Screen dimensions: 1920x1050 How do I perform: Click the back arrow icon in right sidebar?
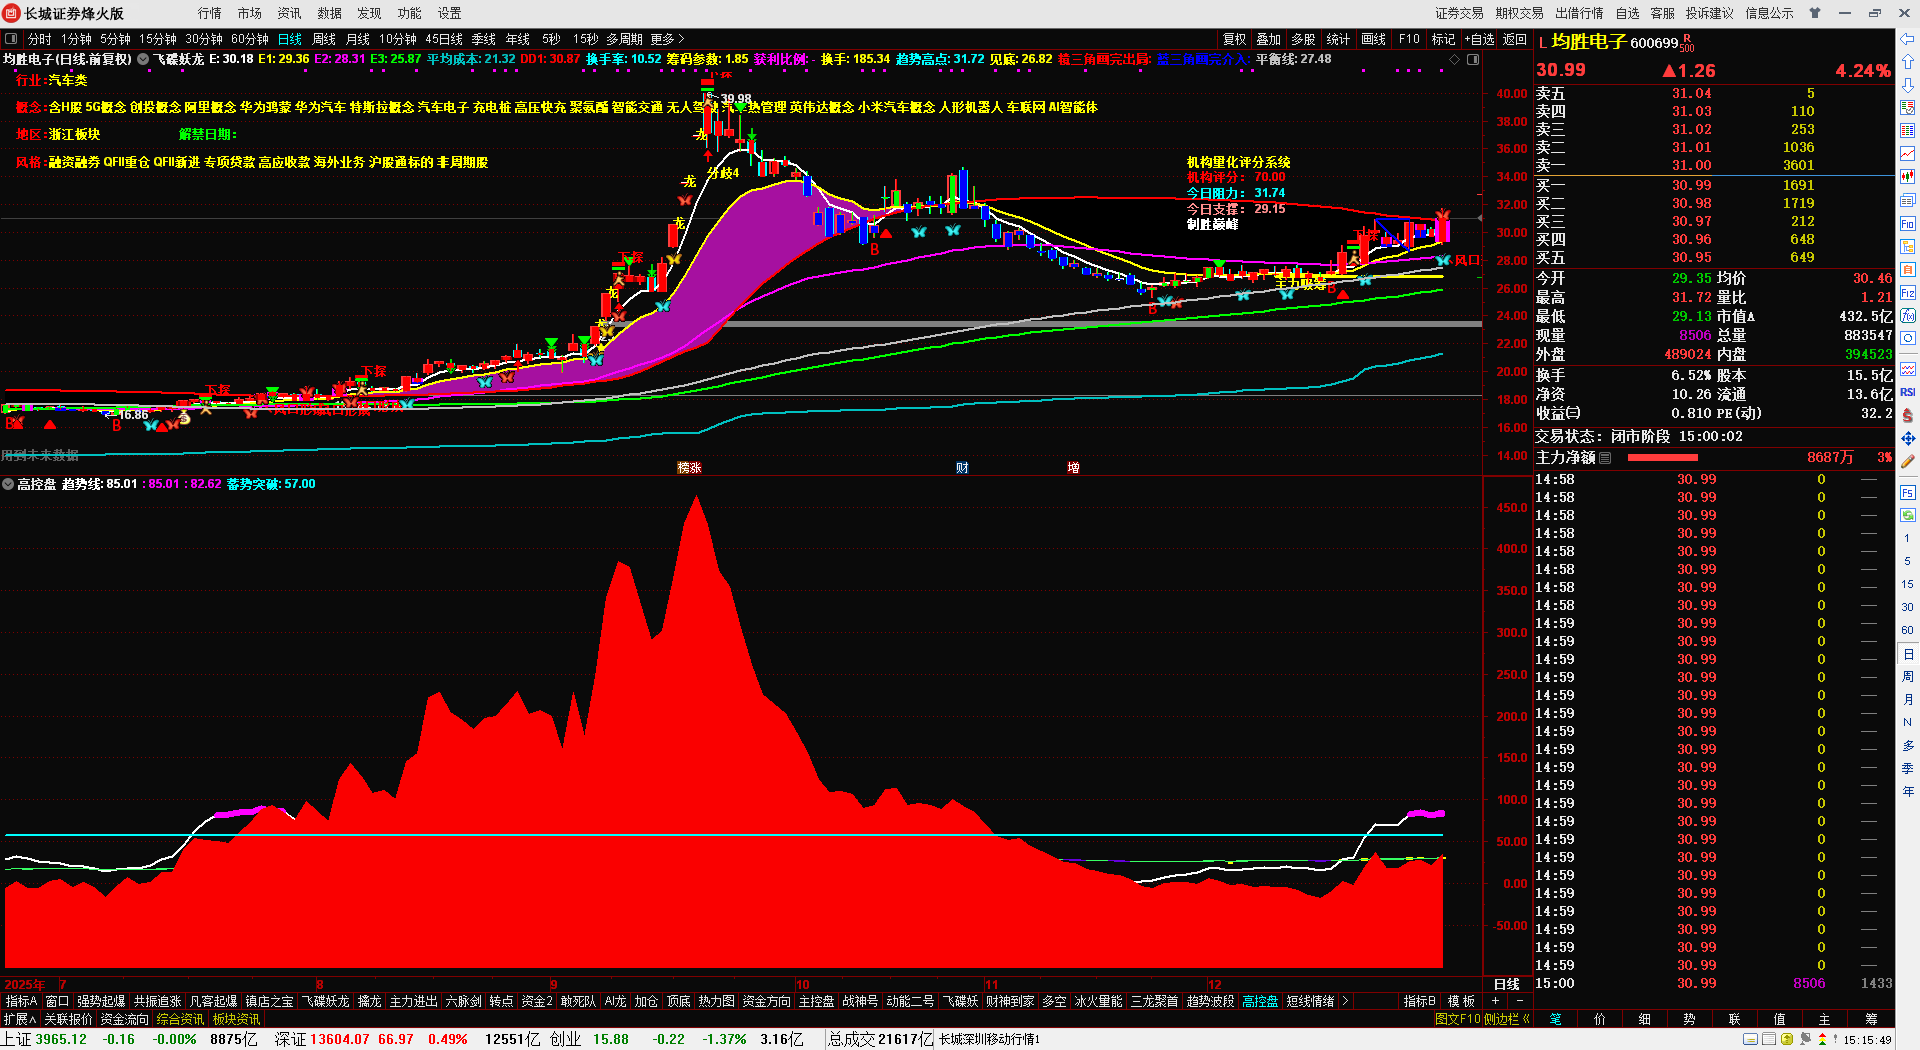pos(1908,39)
